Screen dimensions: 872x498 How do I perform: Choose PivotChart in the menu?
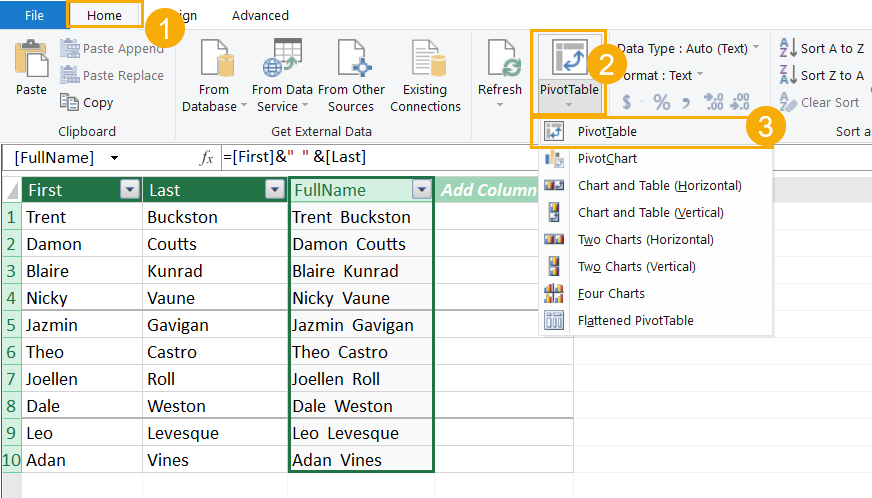point(656,159)
